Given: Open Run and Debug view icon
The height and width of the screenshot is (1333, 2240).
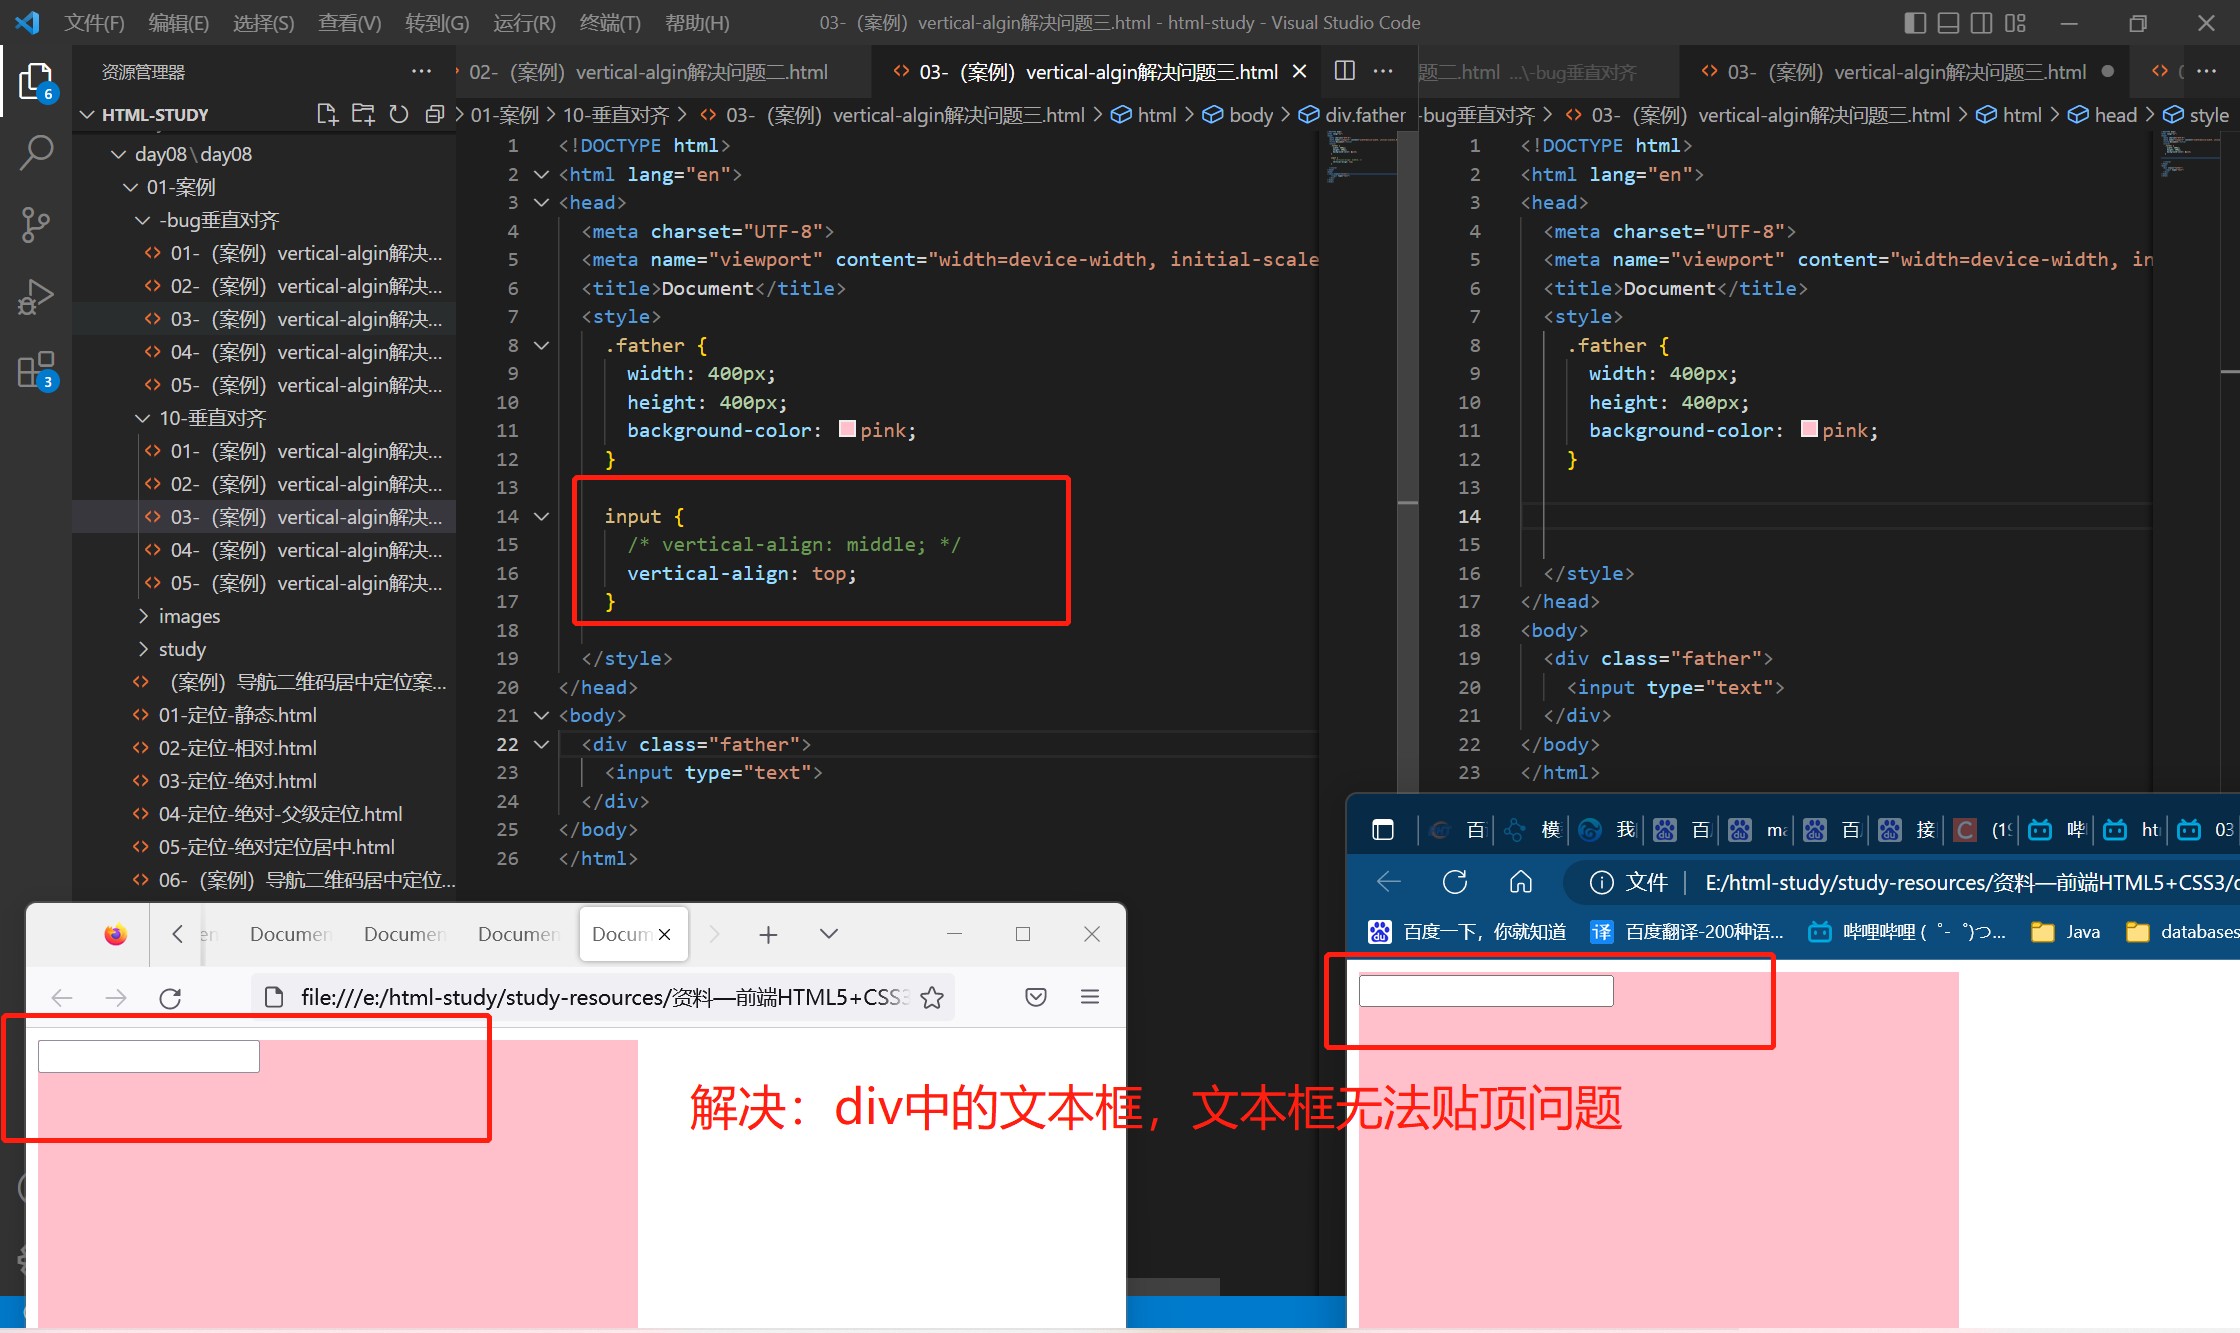Looking at the screenshot, I should point(36,297).
